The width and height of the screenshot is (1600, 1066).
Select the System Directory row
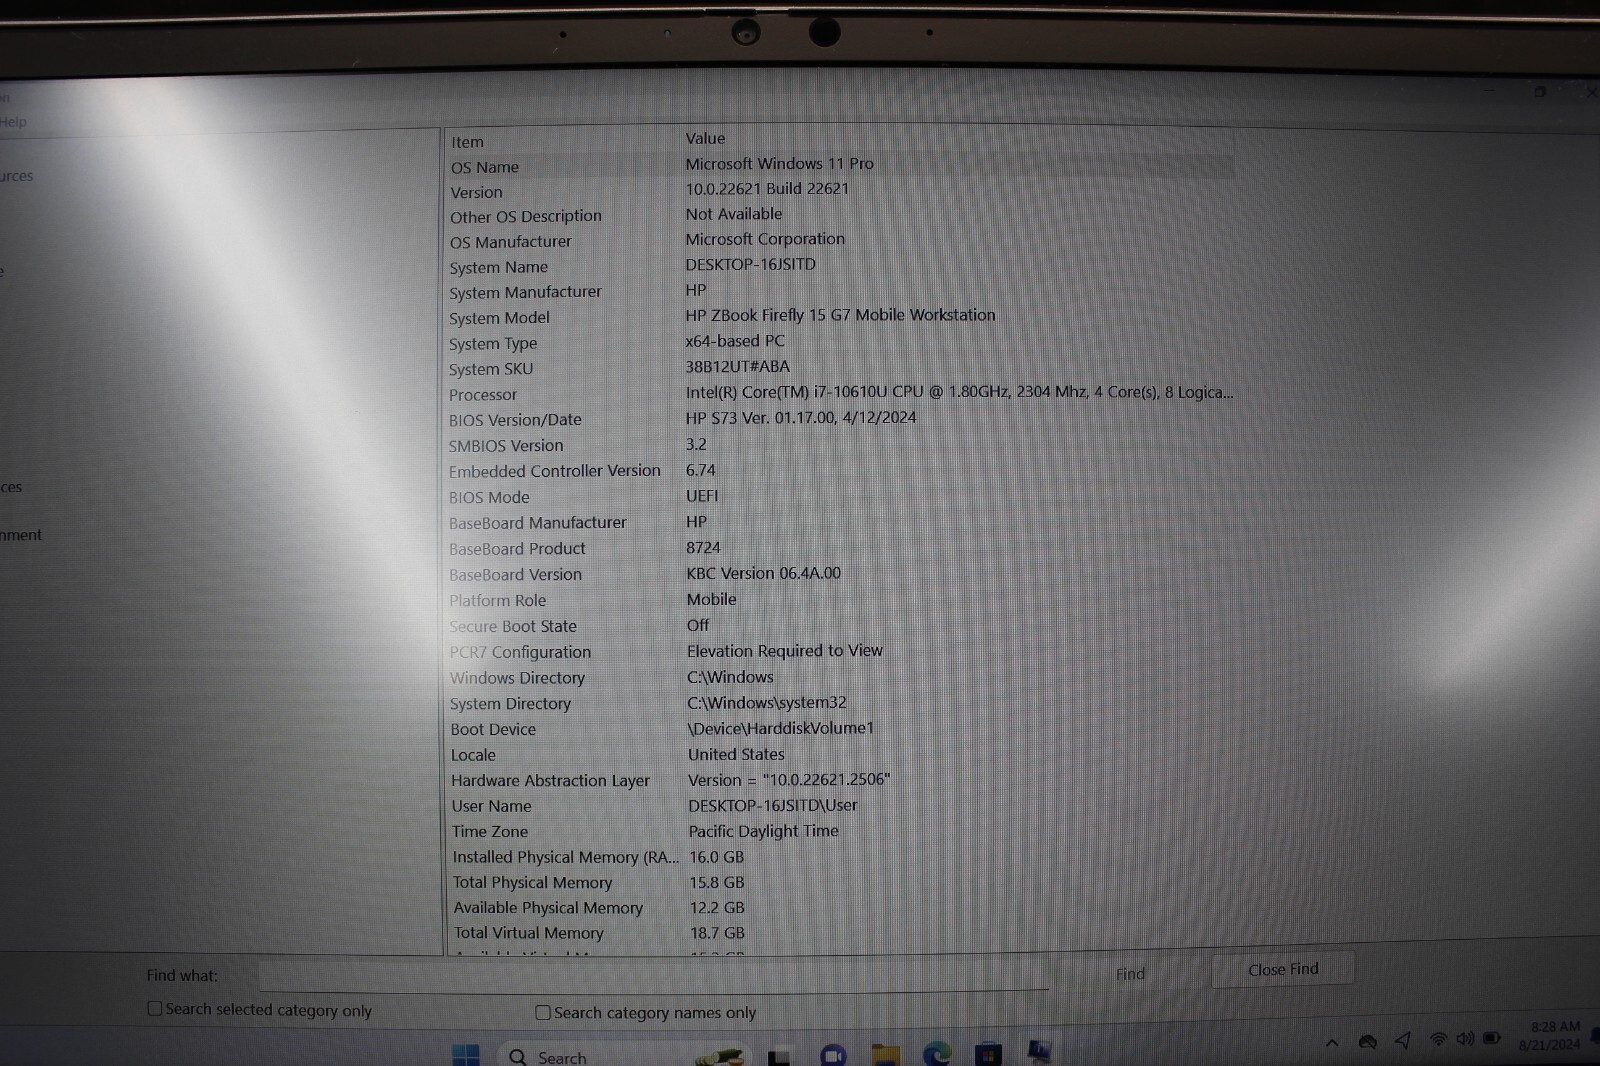pyautogui.click(x=840, y=704)
